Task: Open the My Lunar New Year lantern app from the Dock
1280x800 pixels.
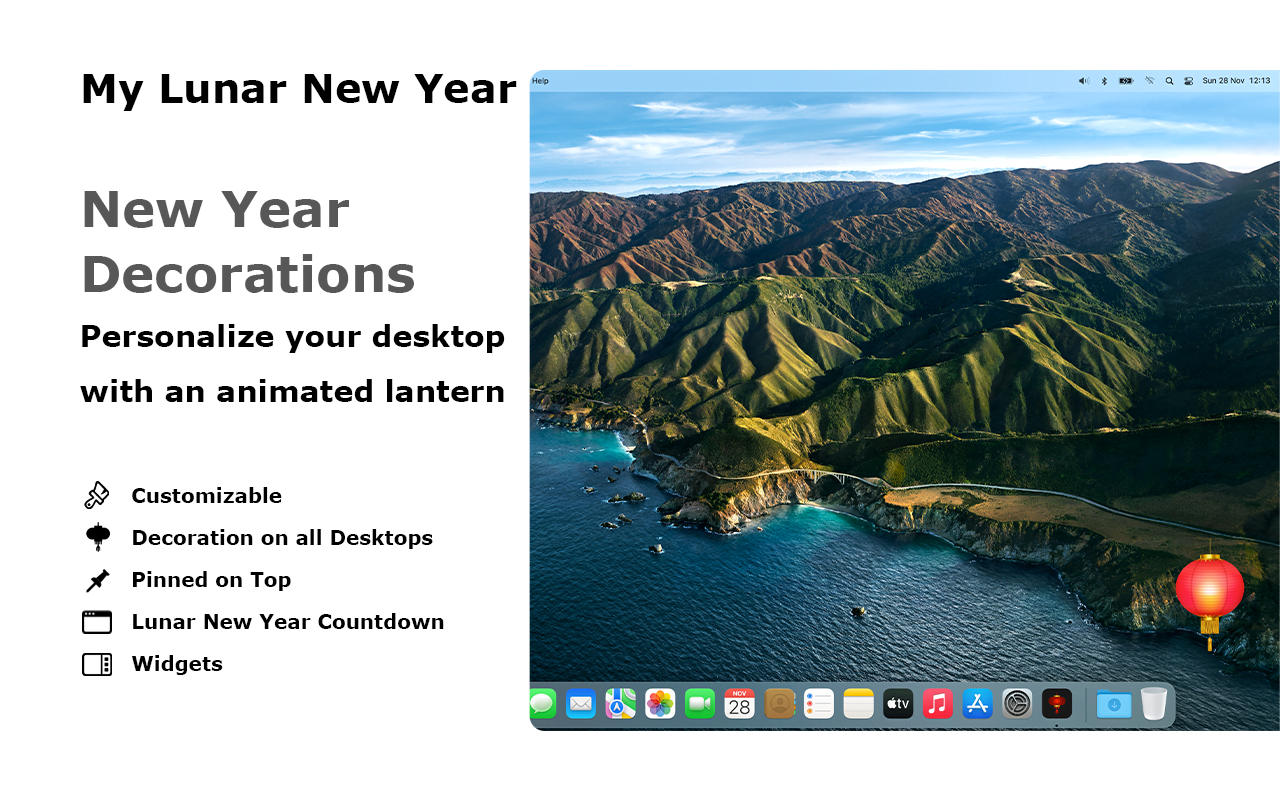Action: (x=1057, y=703)
